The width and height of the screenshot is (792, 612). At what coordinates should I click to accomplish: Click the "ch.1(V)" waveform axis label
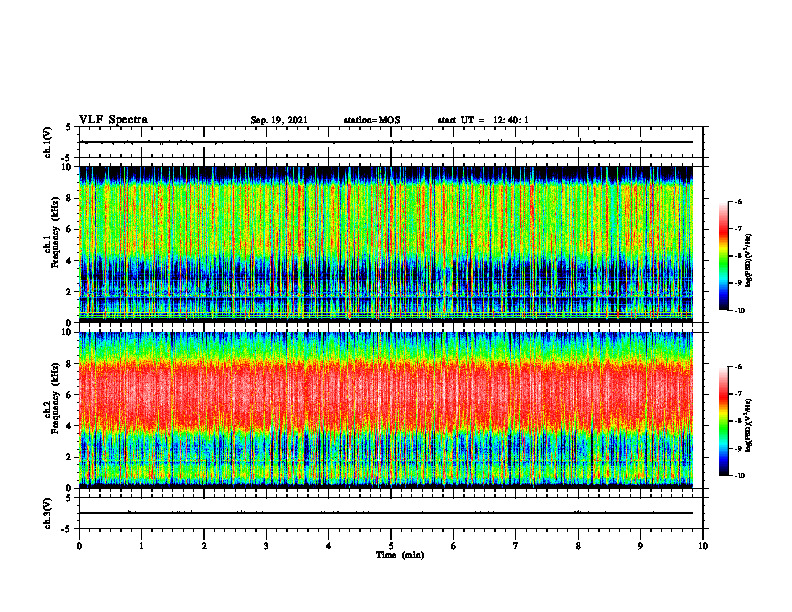47,142
